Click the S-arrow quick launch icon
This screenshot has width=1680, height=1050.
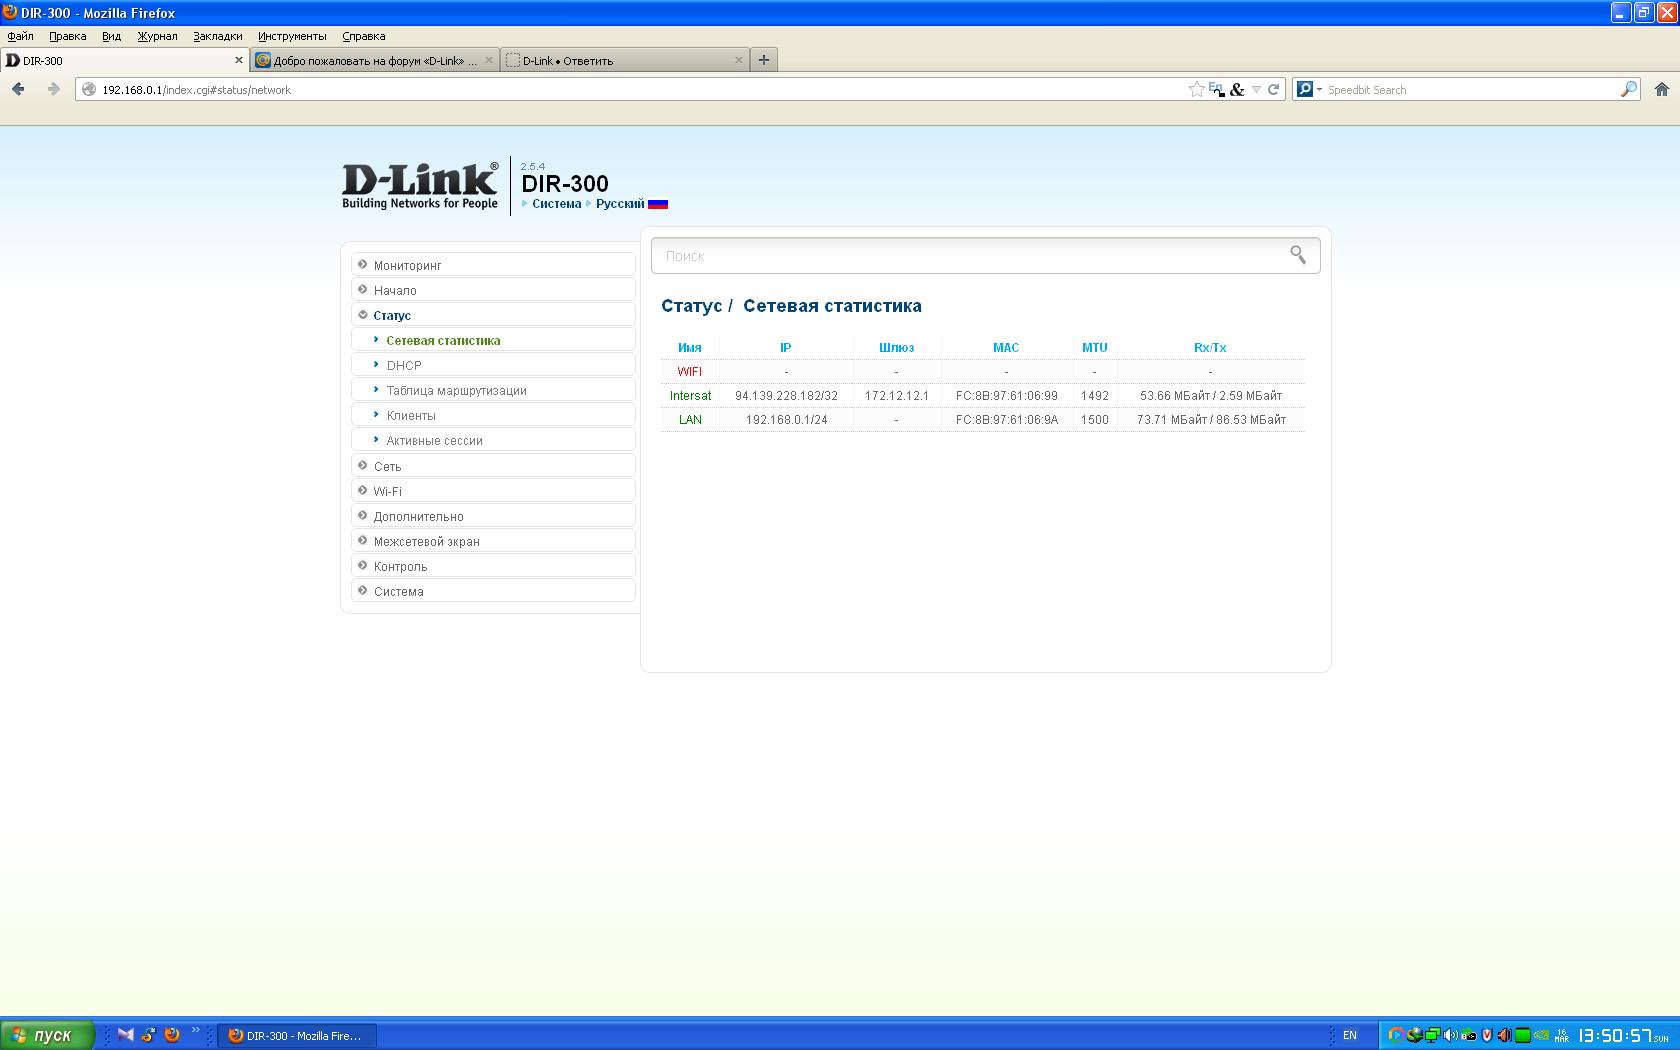(148, 1035)
